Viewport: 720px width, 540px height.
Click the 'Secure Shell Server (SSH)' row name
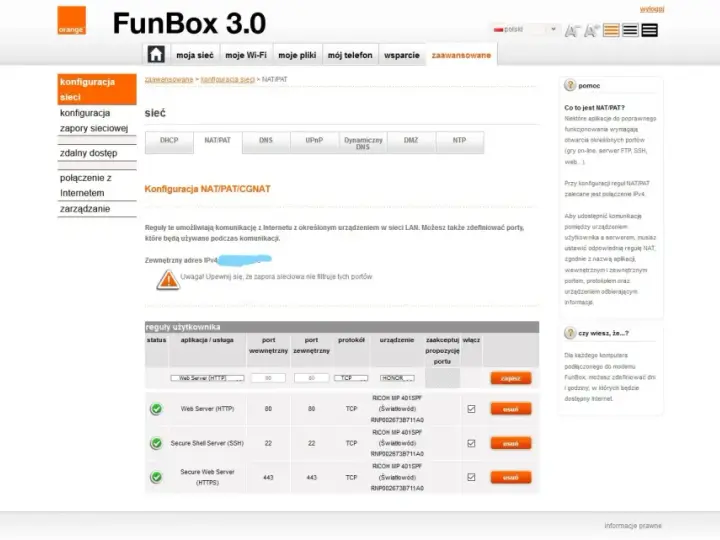207,443
